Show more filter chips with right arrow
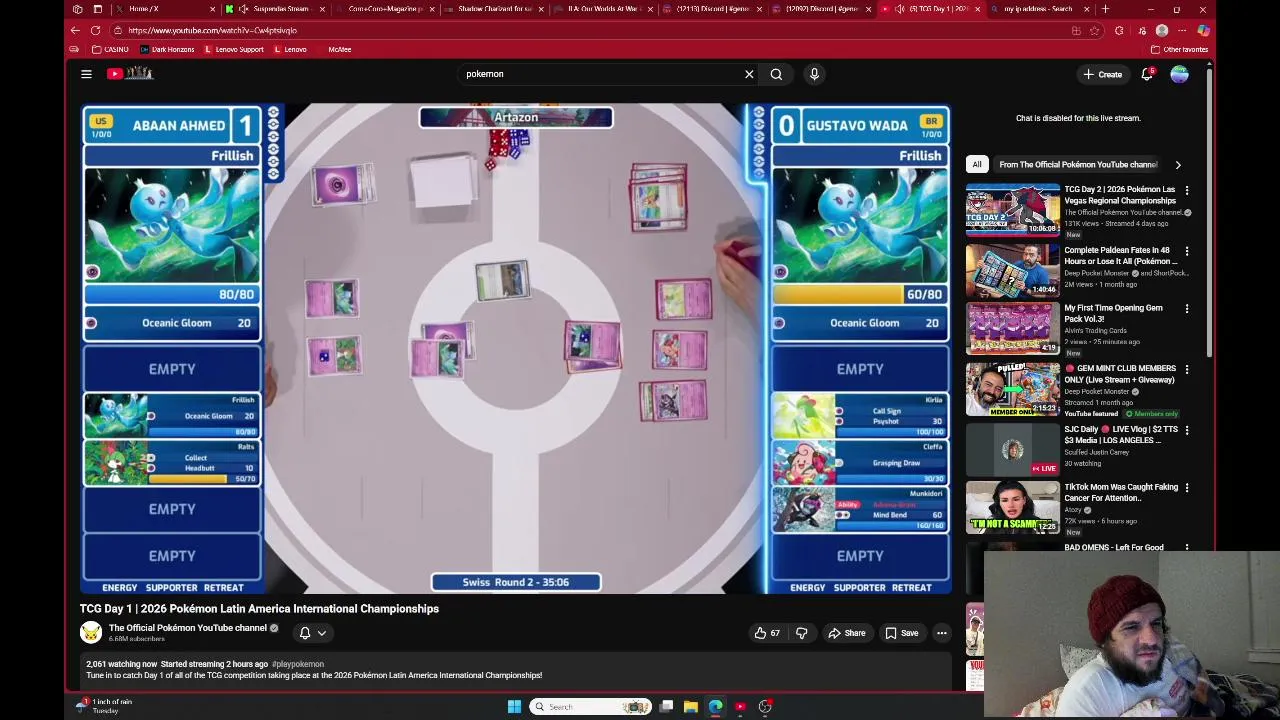The height and width of the screenshot is (720, 1280). click(x=1178, y=164)
